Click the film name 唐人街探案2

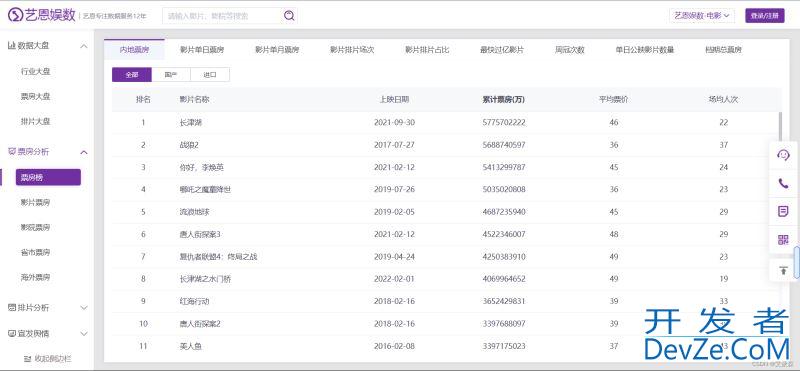coord(200,324)
